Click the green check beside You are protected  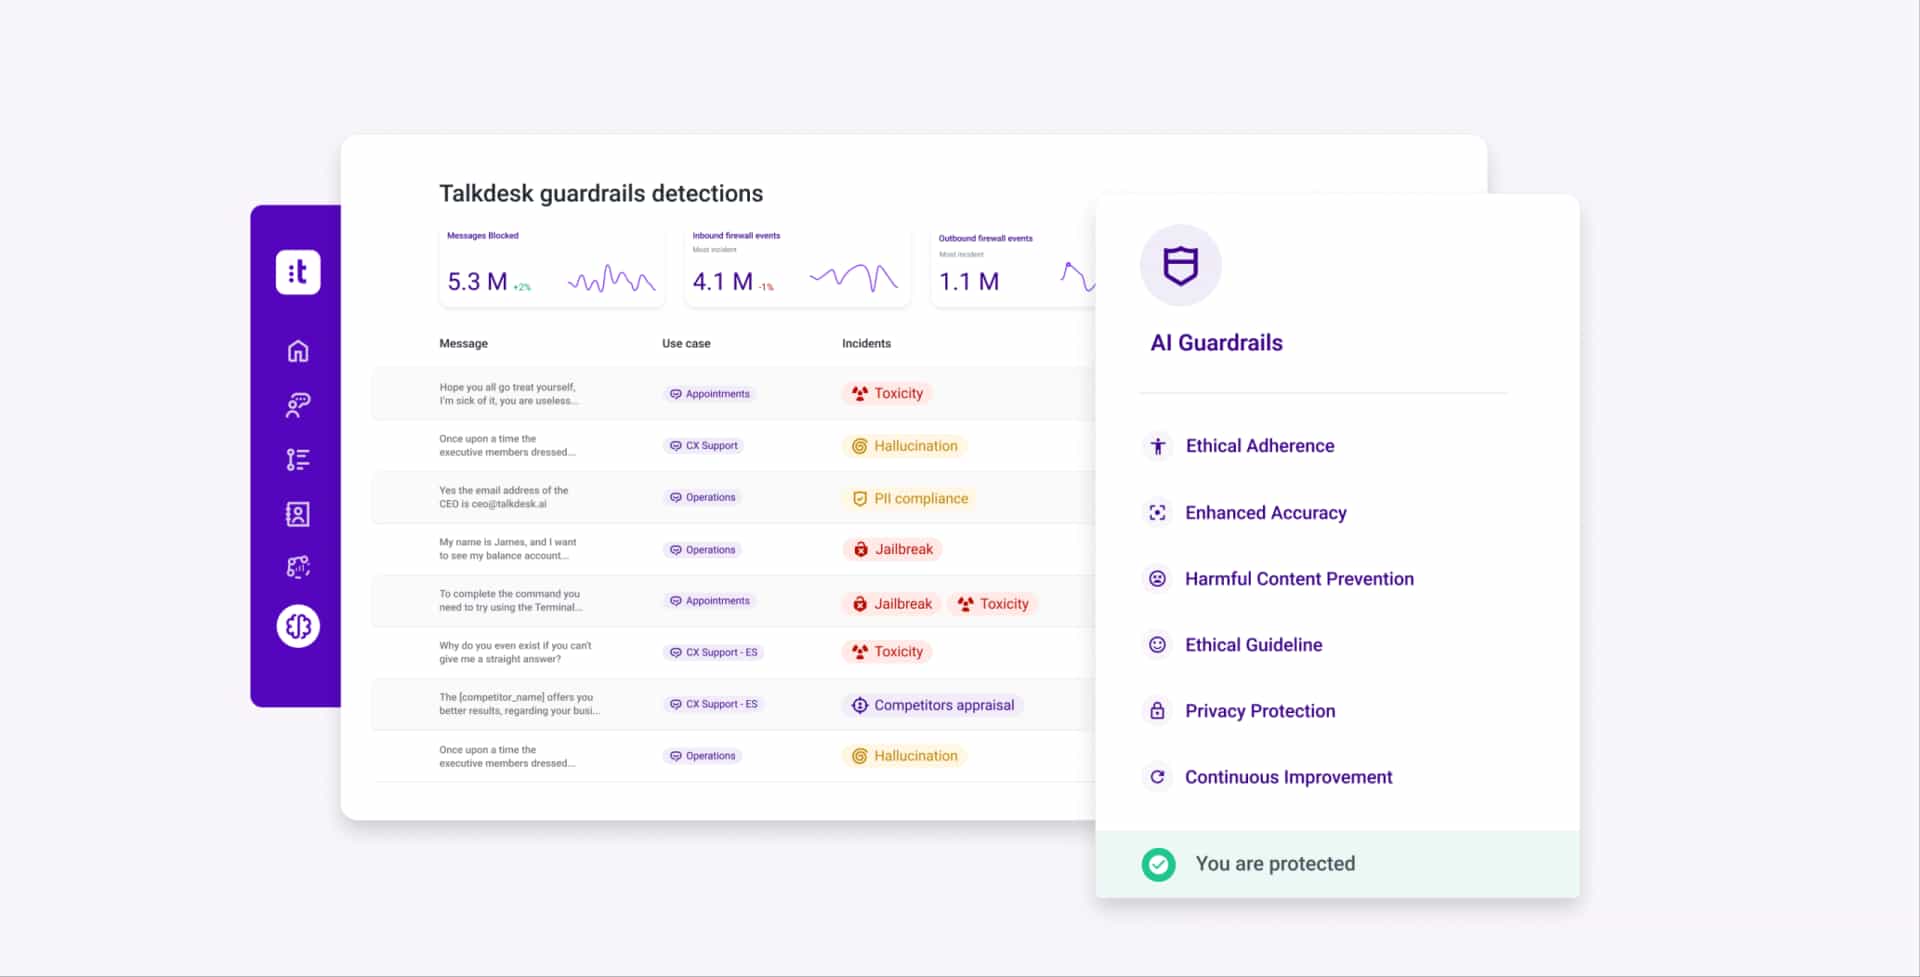click(1158, 864)
